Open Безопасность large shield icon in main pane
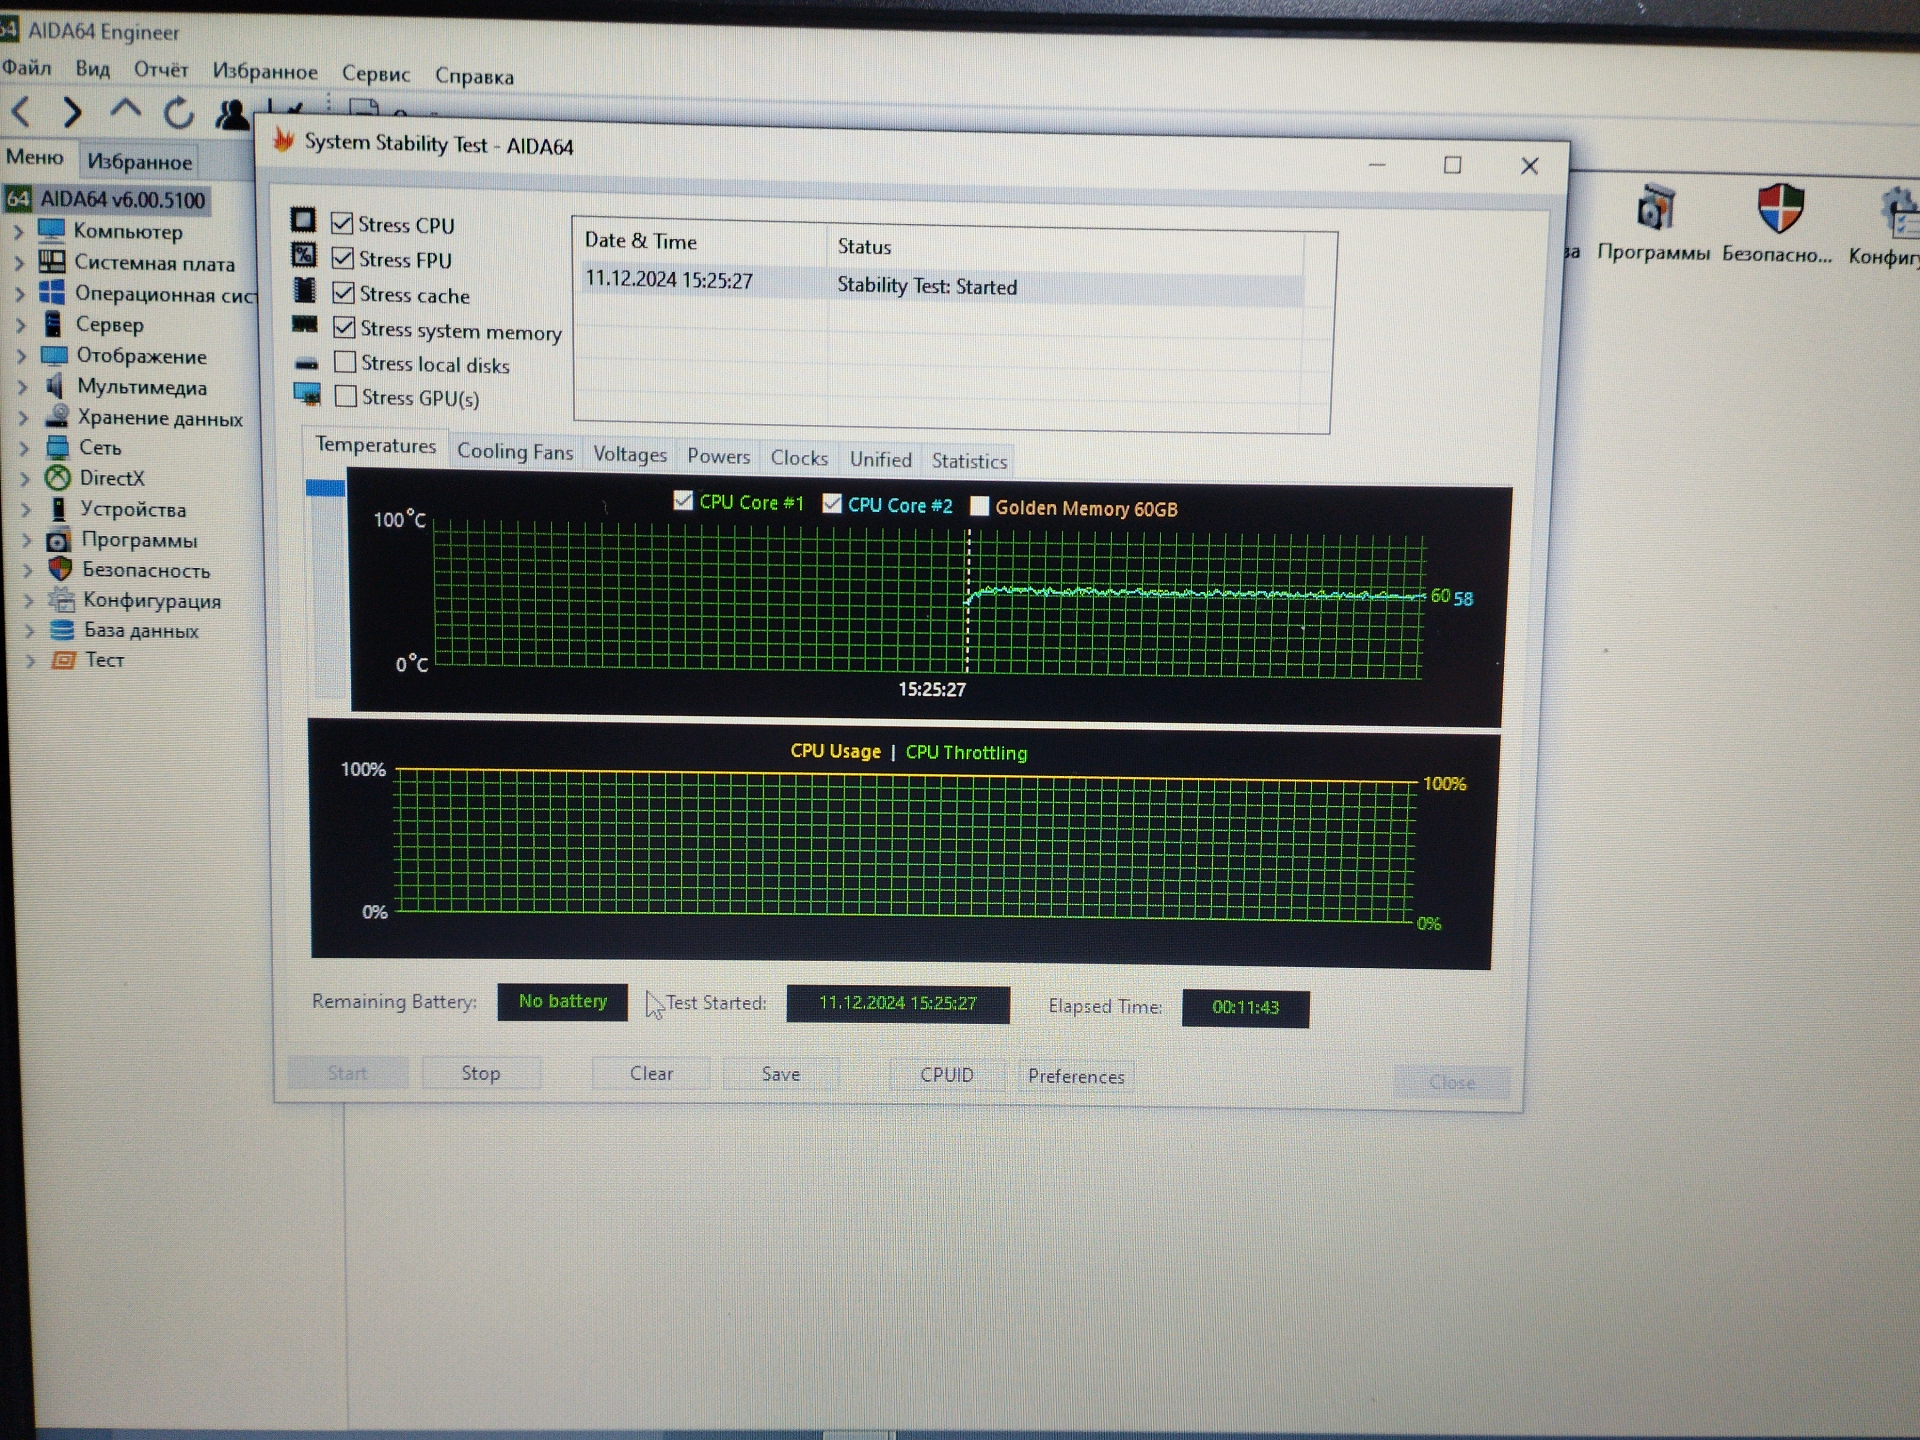 [x=1779, y=208]
